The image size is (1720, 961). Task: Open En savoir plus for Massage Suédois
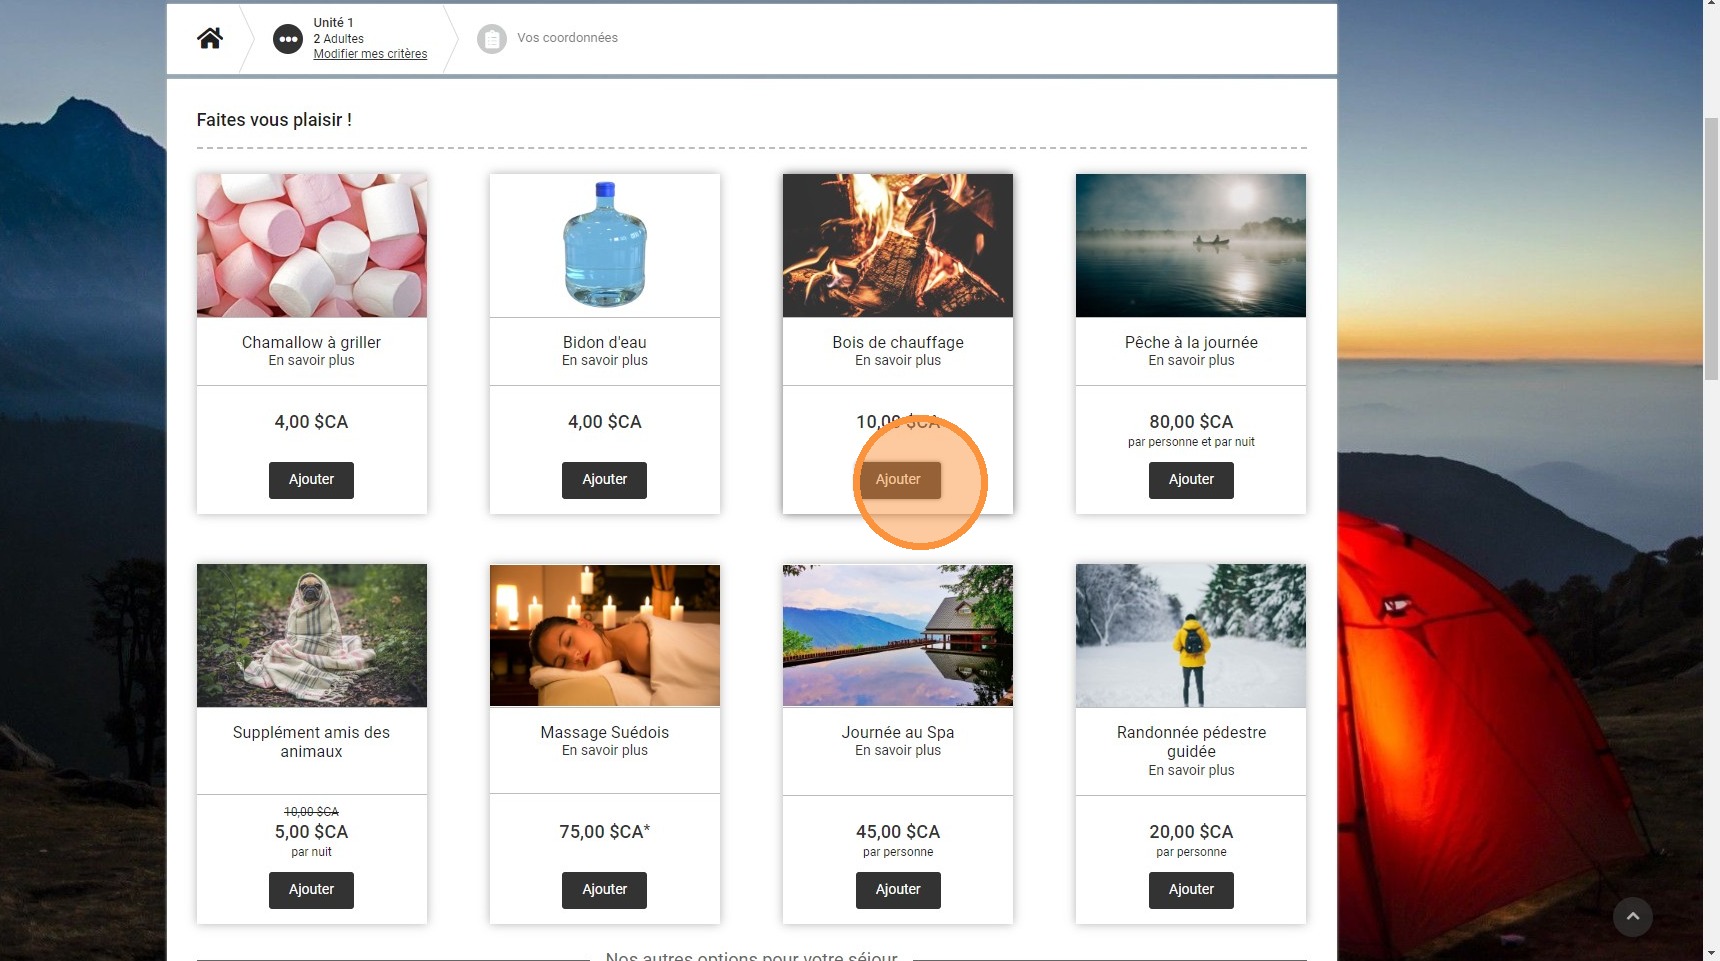point(604,751)
